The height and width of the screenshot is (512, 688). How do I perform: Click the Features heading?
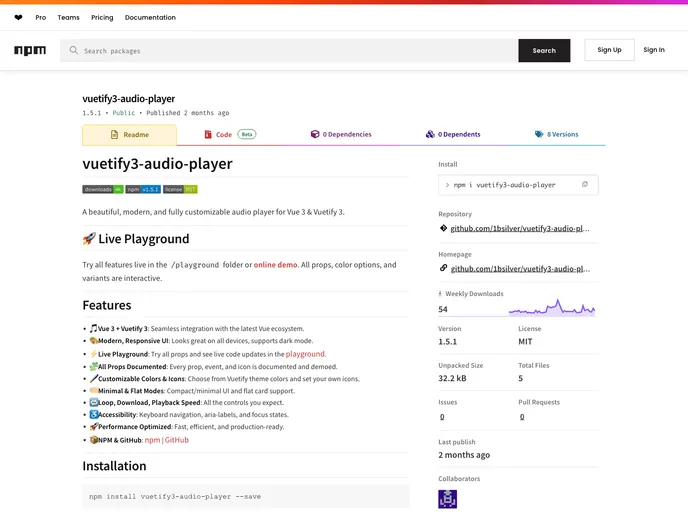click(107, 305)
